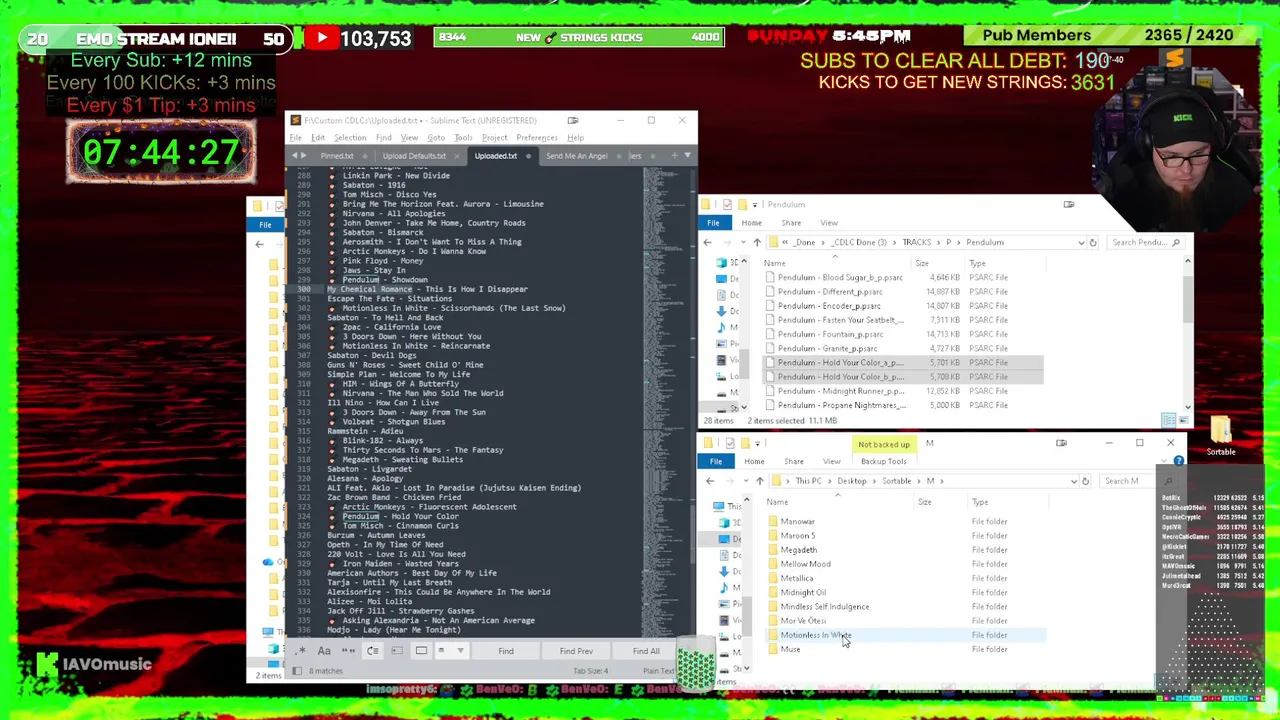Screen dimensions: 1280x720
Task: Open tab list dropdown in Sublime
Action: tap(687, 156)
